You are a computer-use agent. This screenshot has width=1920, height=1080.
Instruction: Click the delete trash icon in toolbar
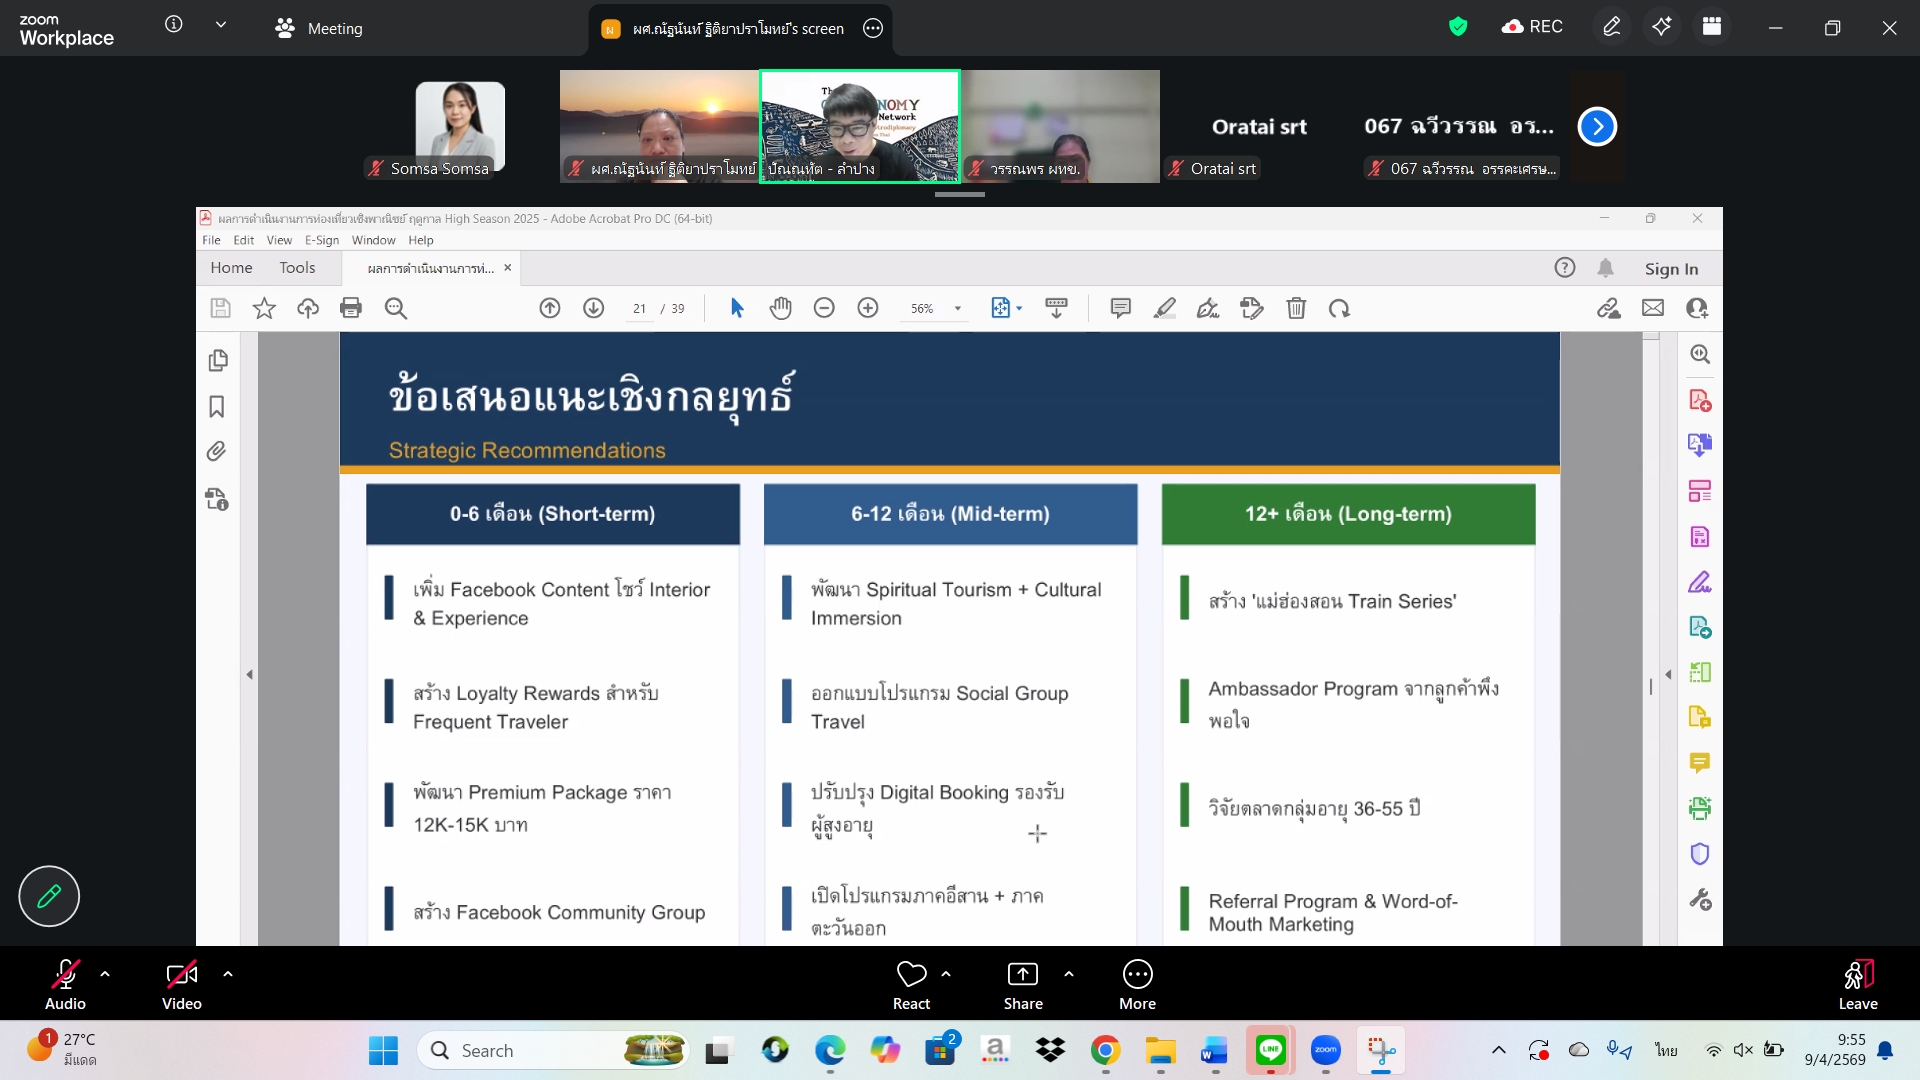[x=1296, y=308]
